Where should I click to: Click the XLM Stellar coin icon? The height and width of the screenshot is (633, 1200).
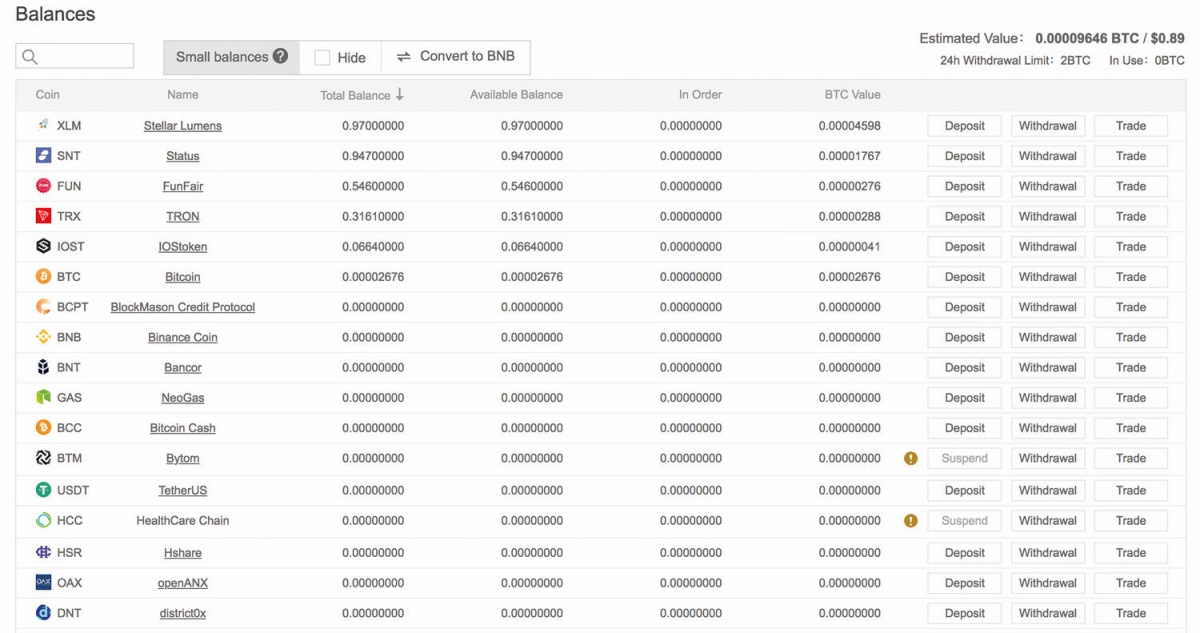pos(43,125)
